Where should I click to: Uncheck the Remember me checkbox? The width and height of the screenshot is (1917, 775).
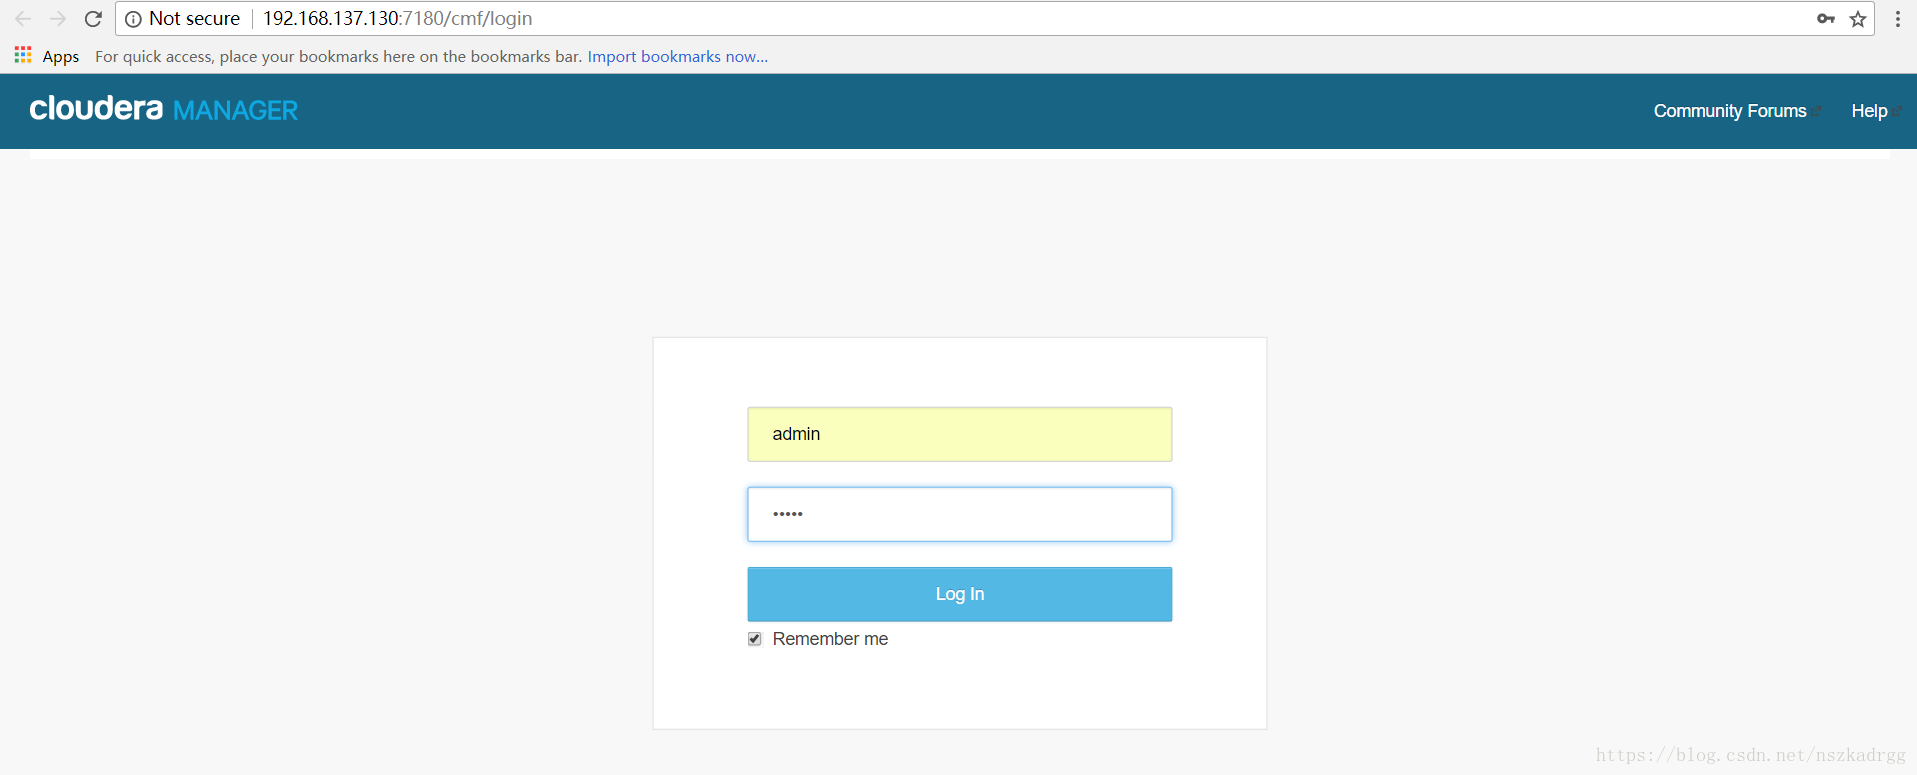coord(755,639)
